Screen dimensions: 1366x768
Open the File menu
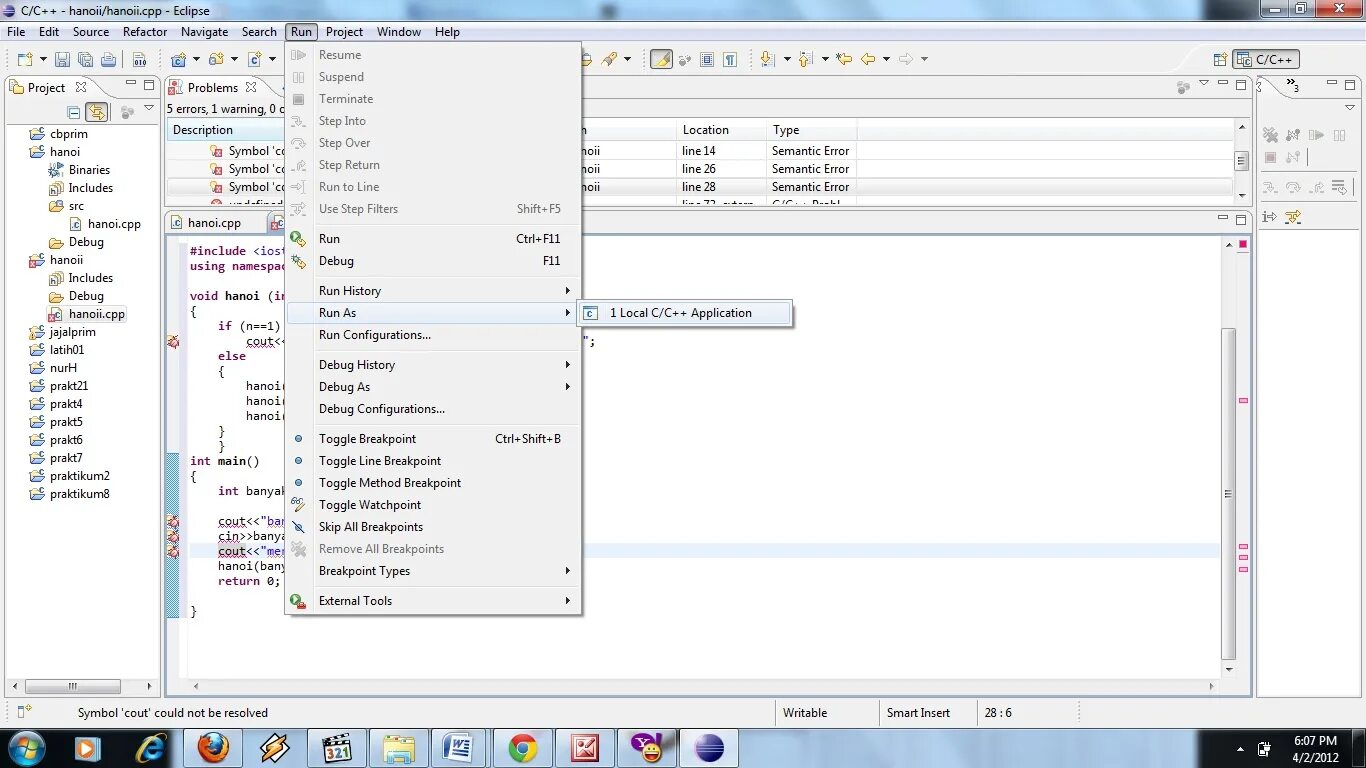click(16, 32)
